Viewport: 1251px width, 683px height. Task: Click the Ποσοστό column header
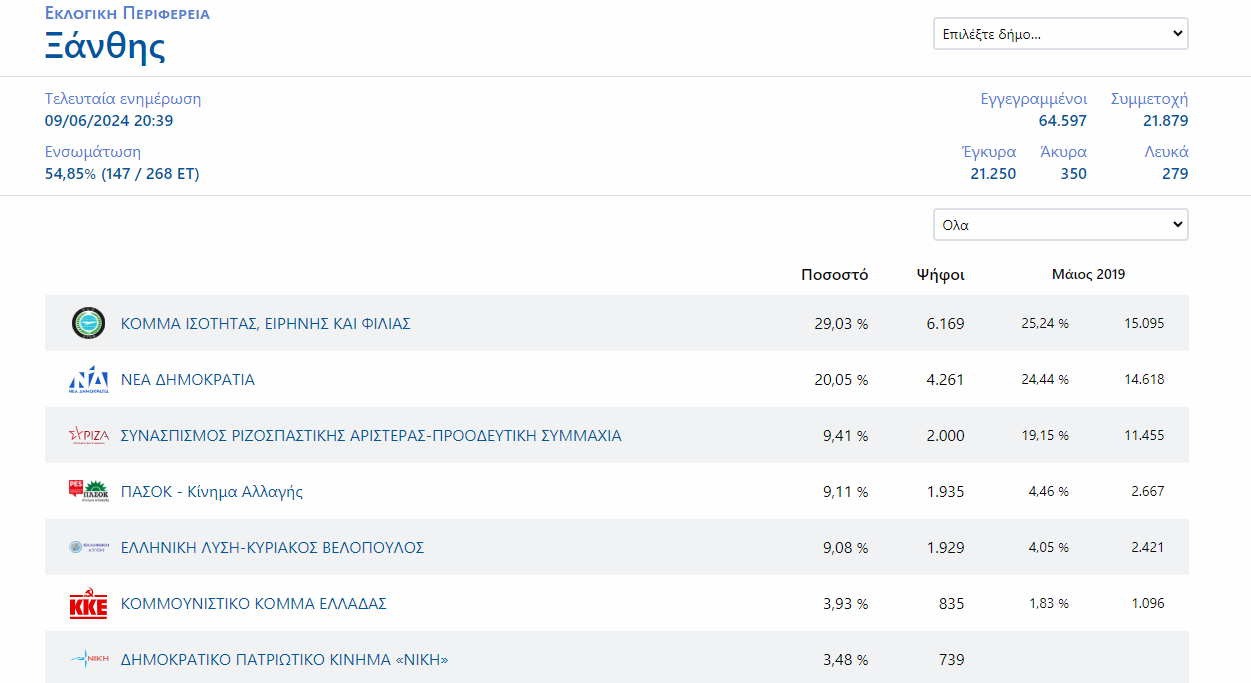(834, 275)
